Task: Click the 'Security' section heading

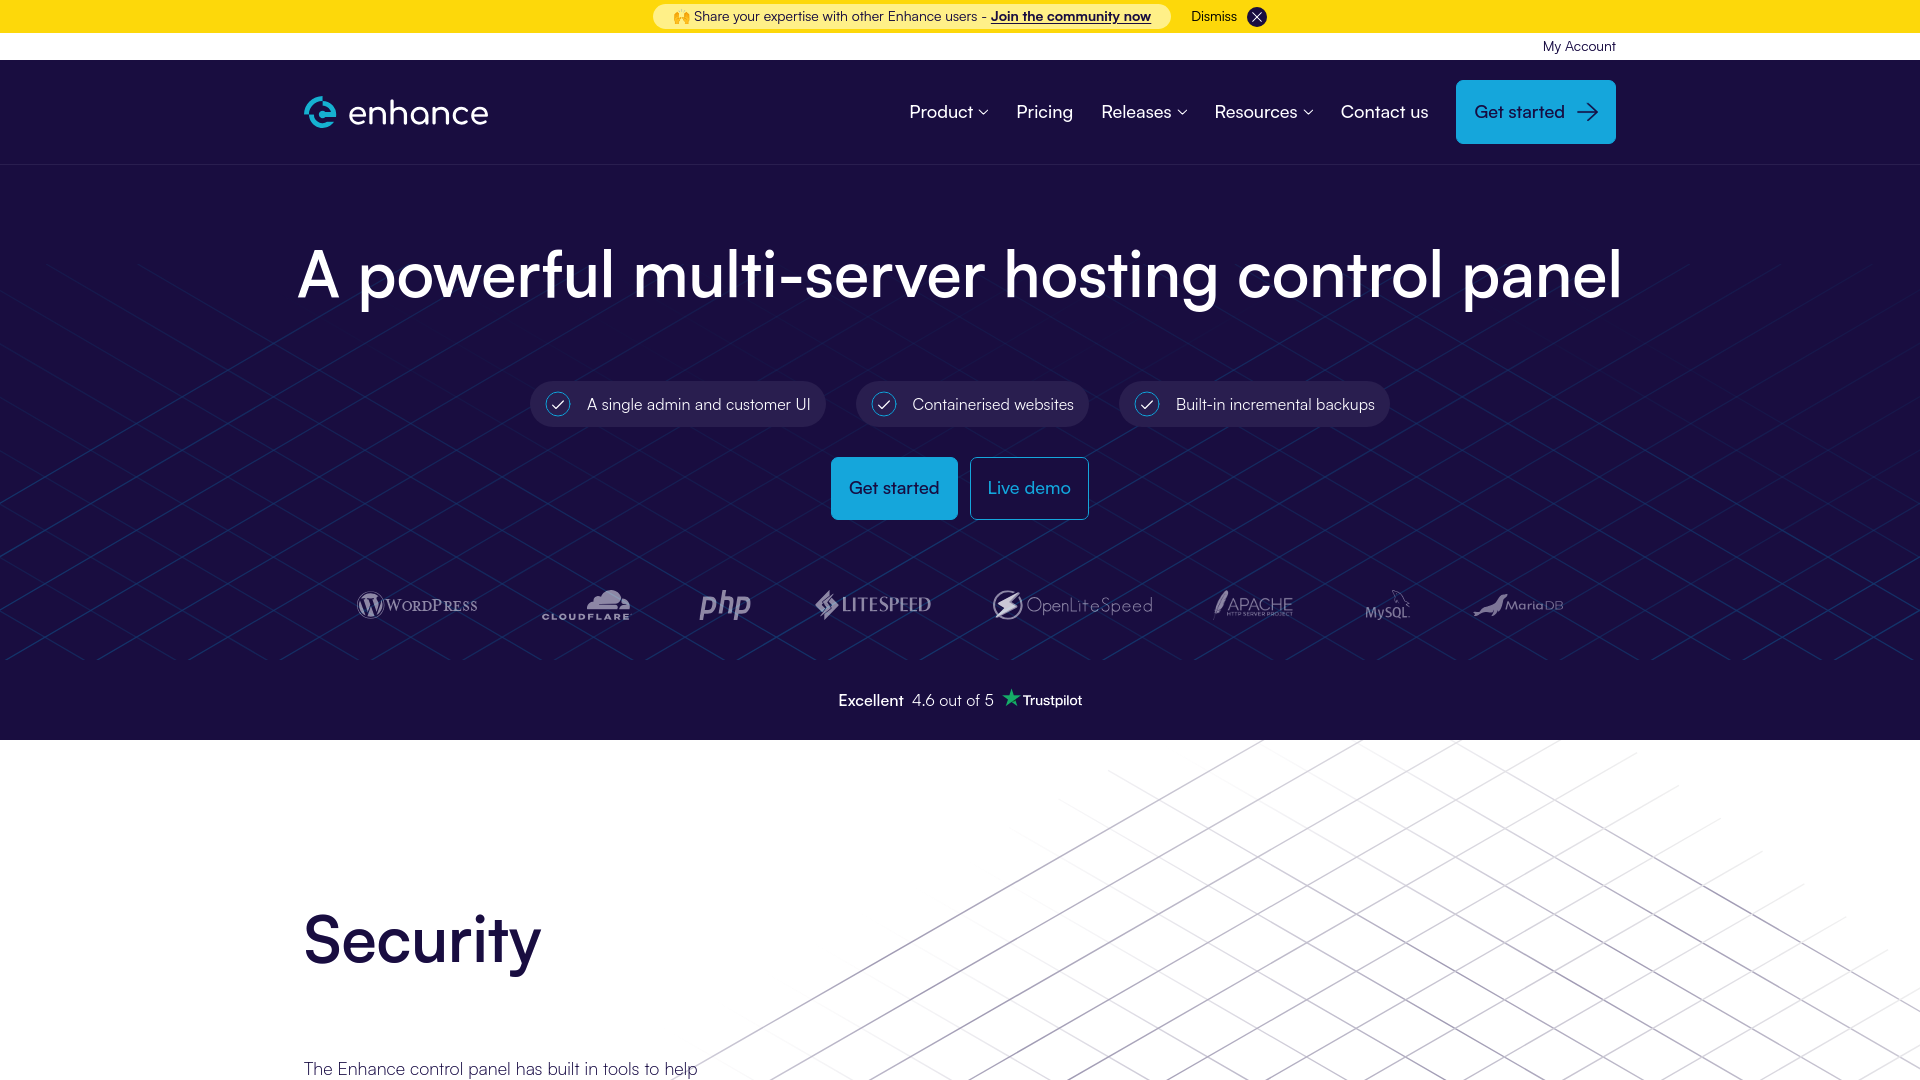Action: 422,940
